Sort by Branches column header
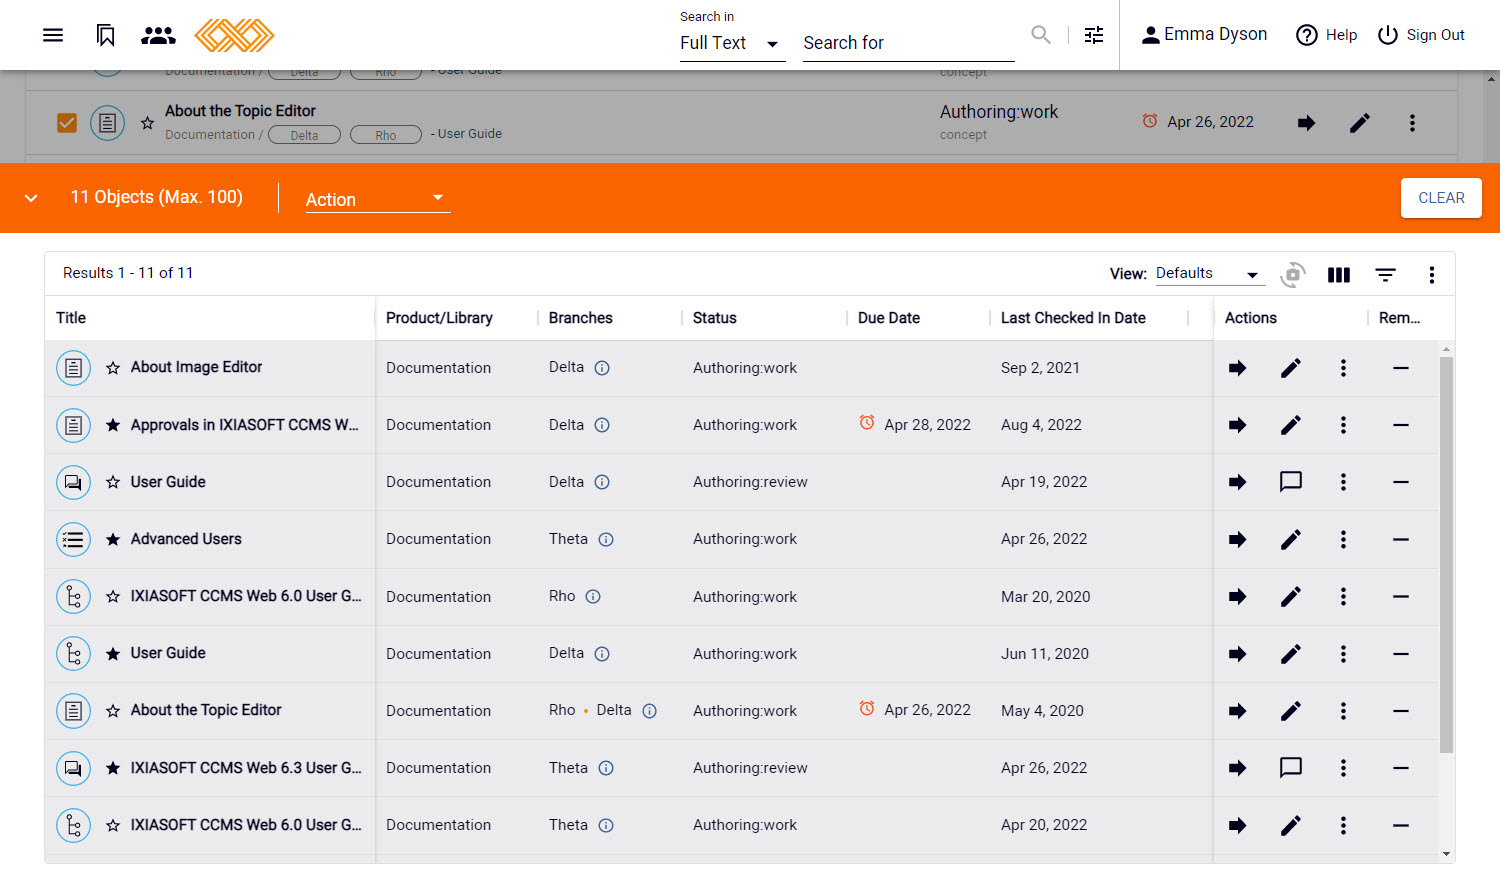Viewport: 1500px width, 882px height. [580, 318]
